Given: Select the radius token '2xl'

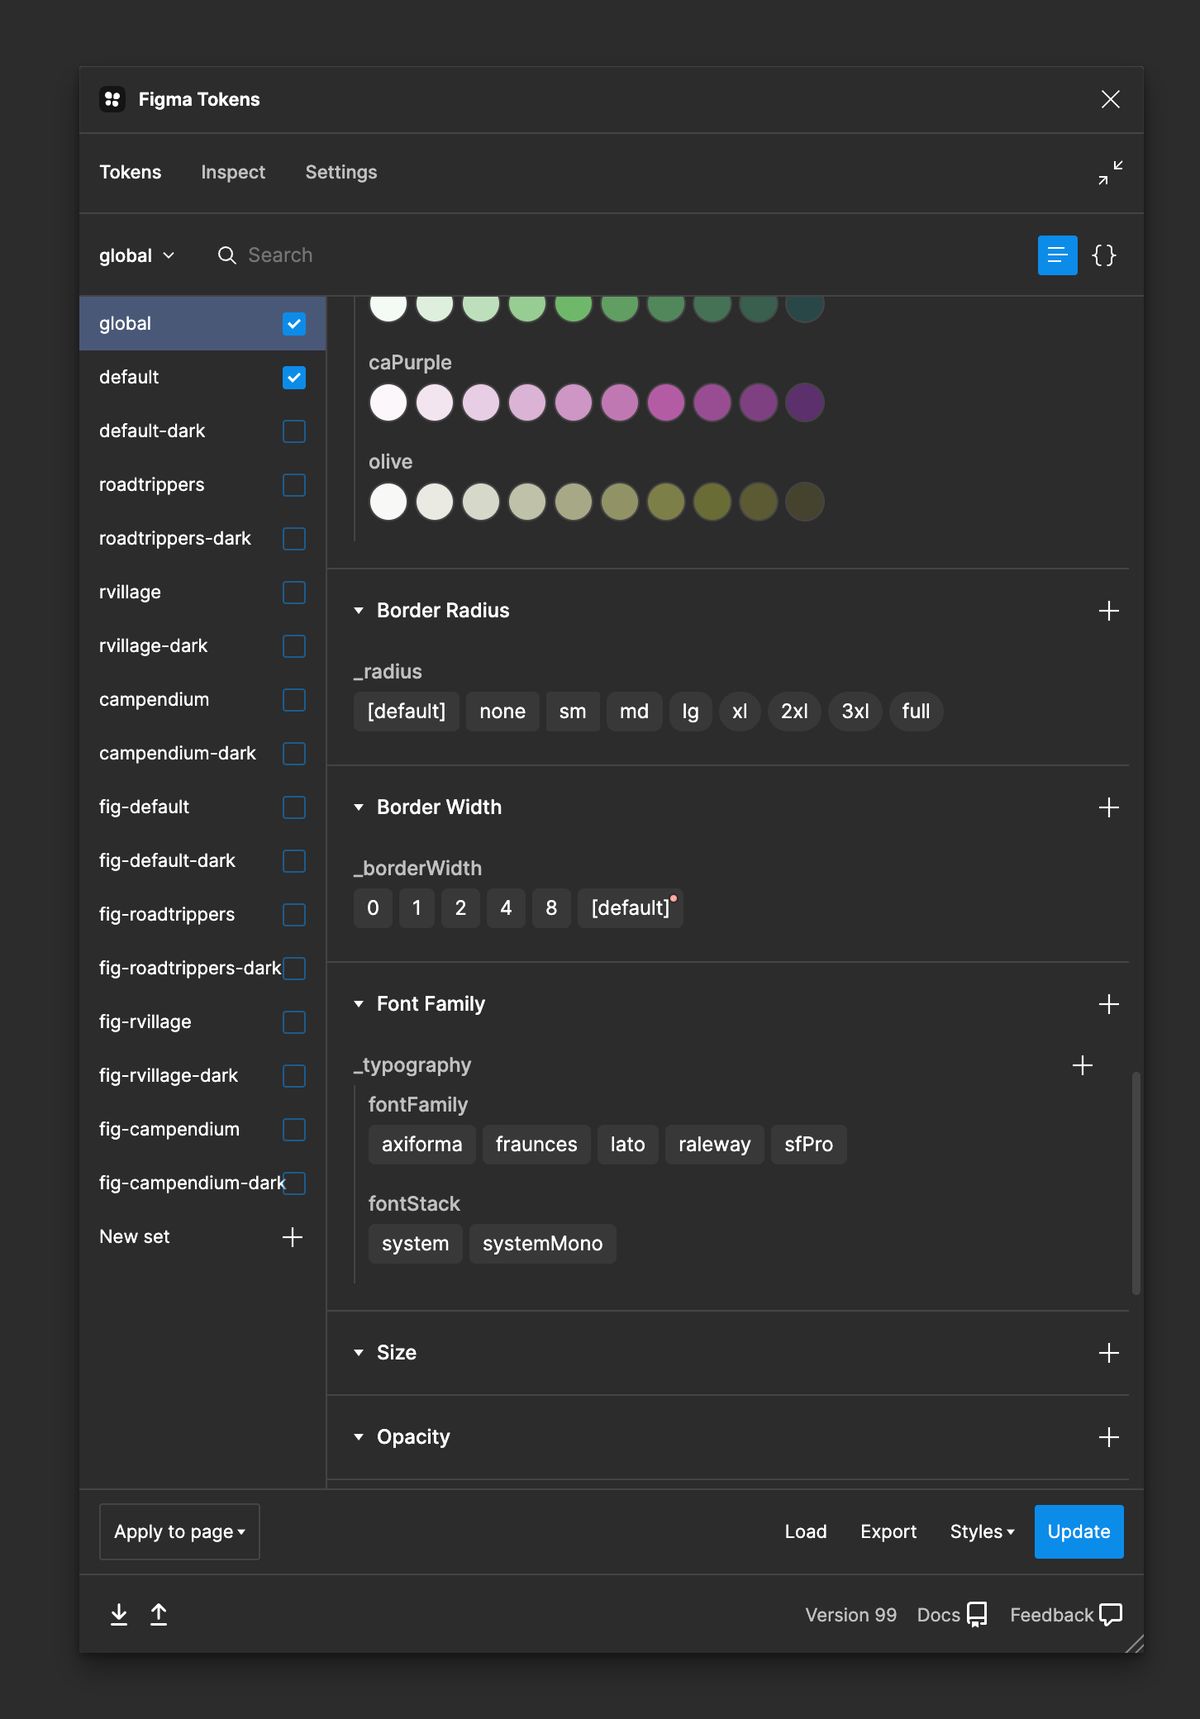Looking at the screenshot, I should point(795,712).
